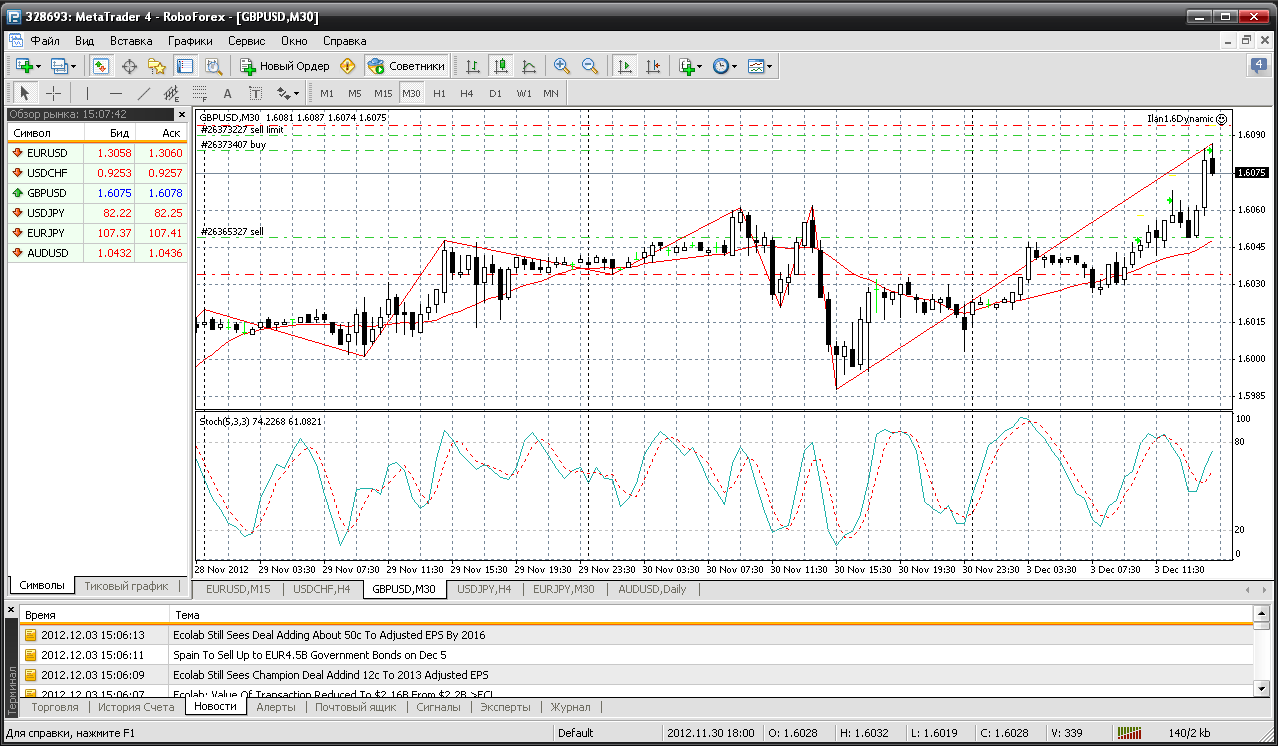The height and width of the screenshot is (746, 1278).
Task: Toggle the Советники auto-trading button
Action: coord(406,66)
